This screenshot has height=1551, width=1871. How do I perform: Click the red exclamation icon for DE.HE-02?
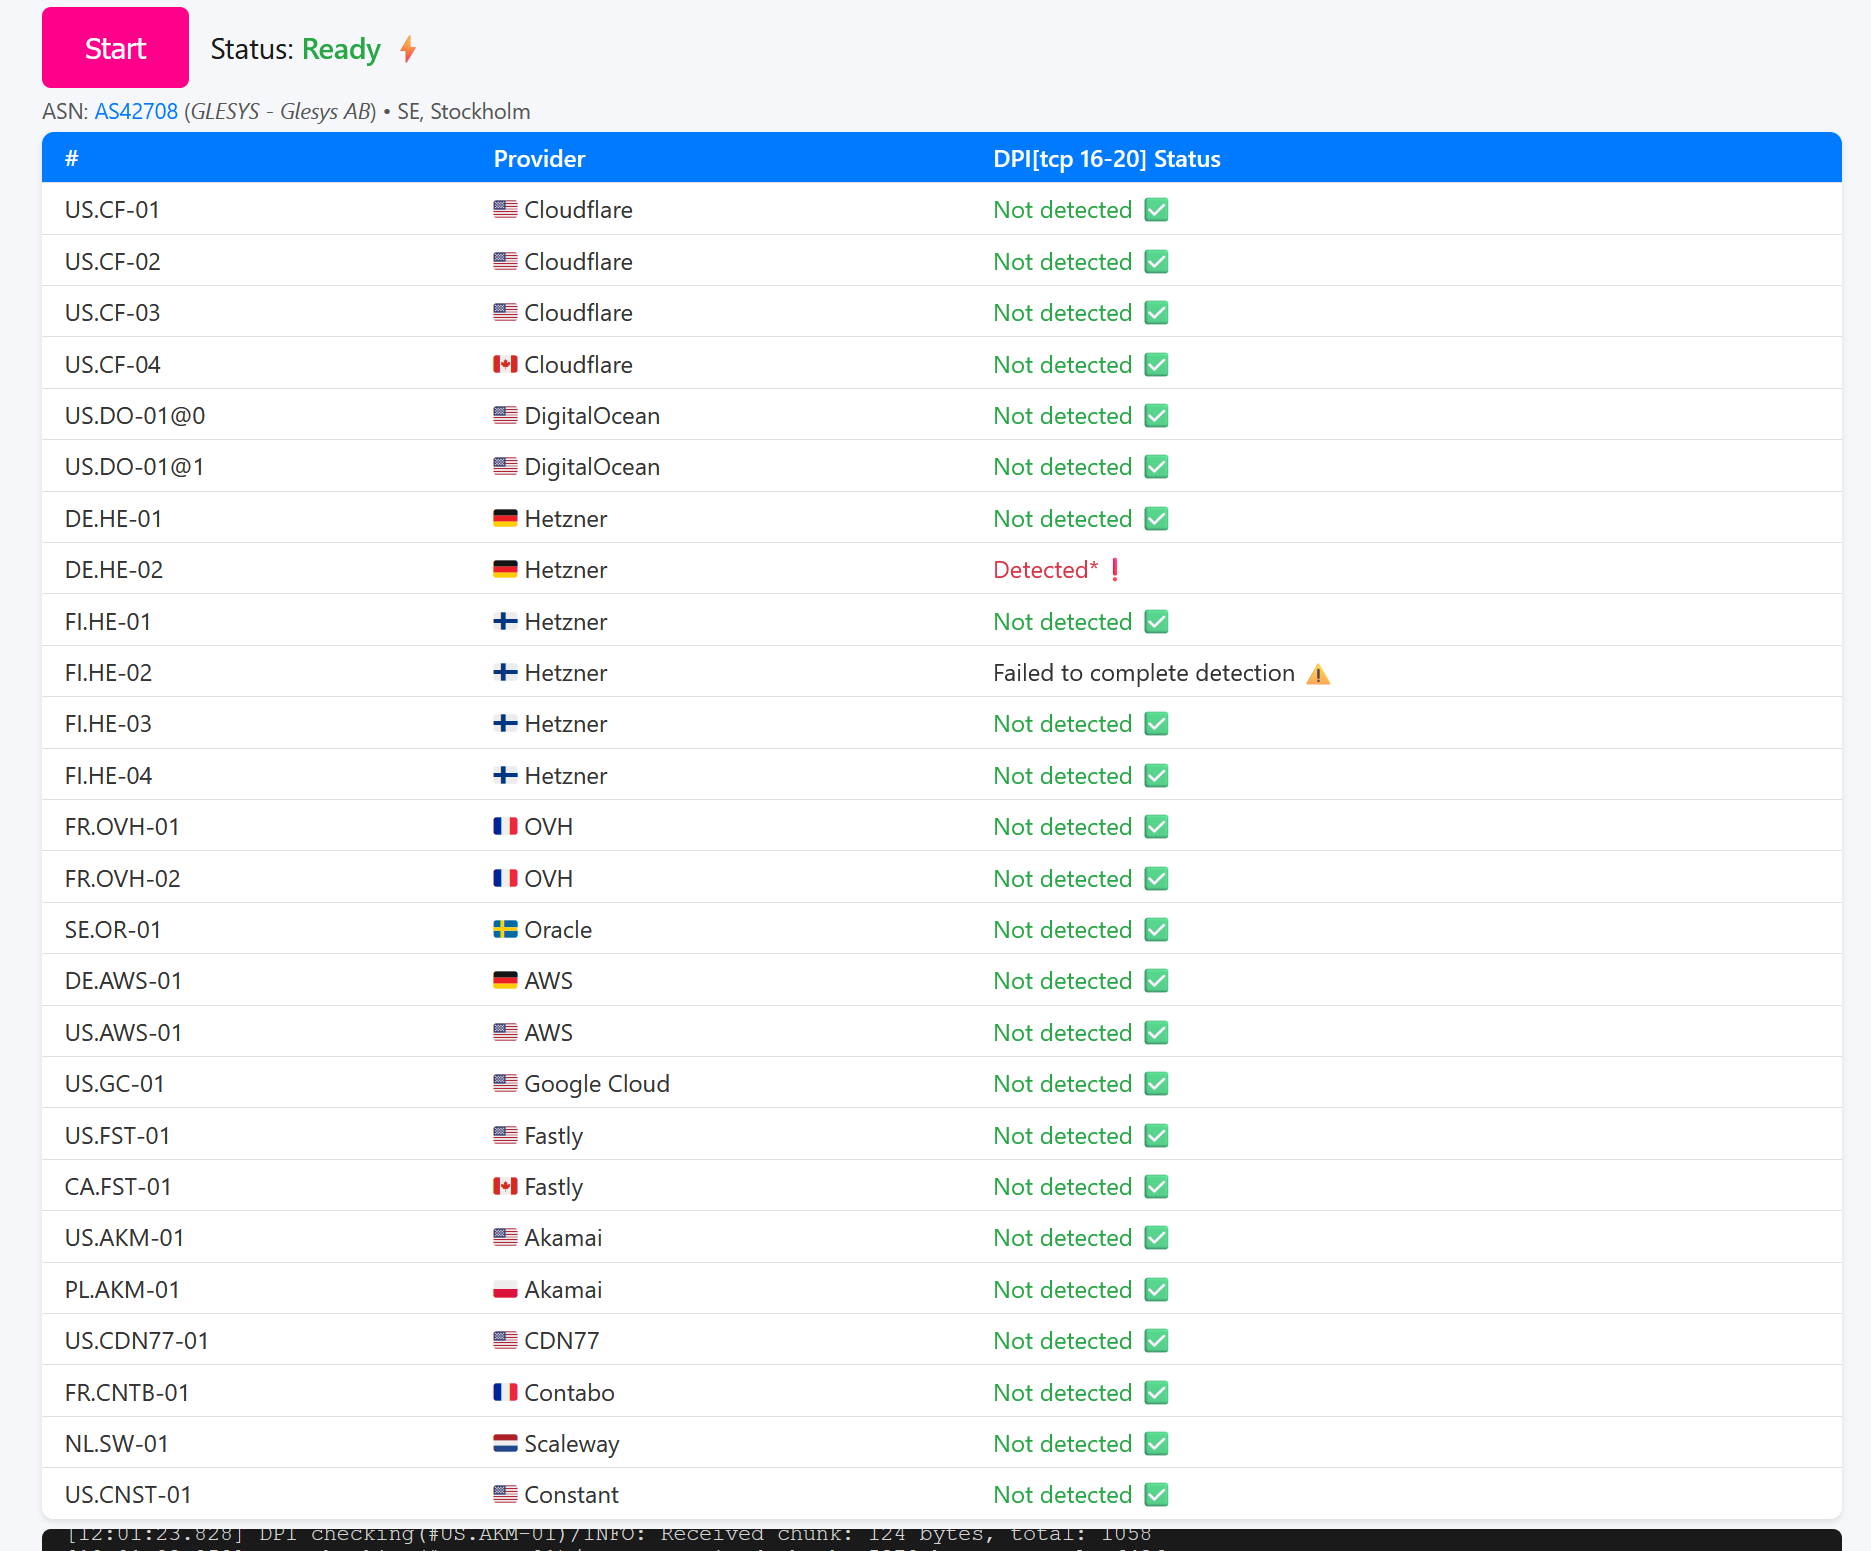pyautogui.click(x=1115, y=569)
